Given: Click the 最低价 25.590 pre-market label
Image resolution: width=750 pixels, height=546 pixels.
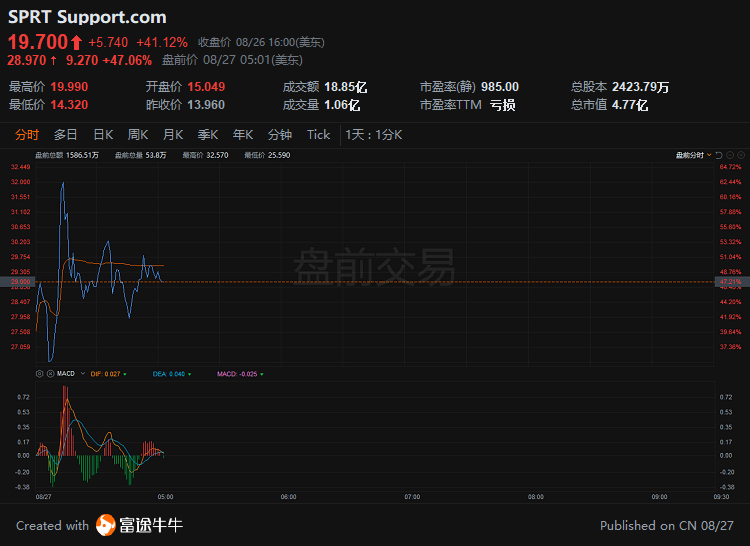Looking at the screenshot, I should coord(267,155).
